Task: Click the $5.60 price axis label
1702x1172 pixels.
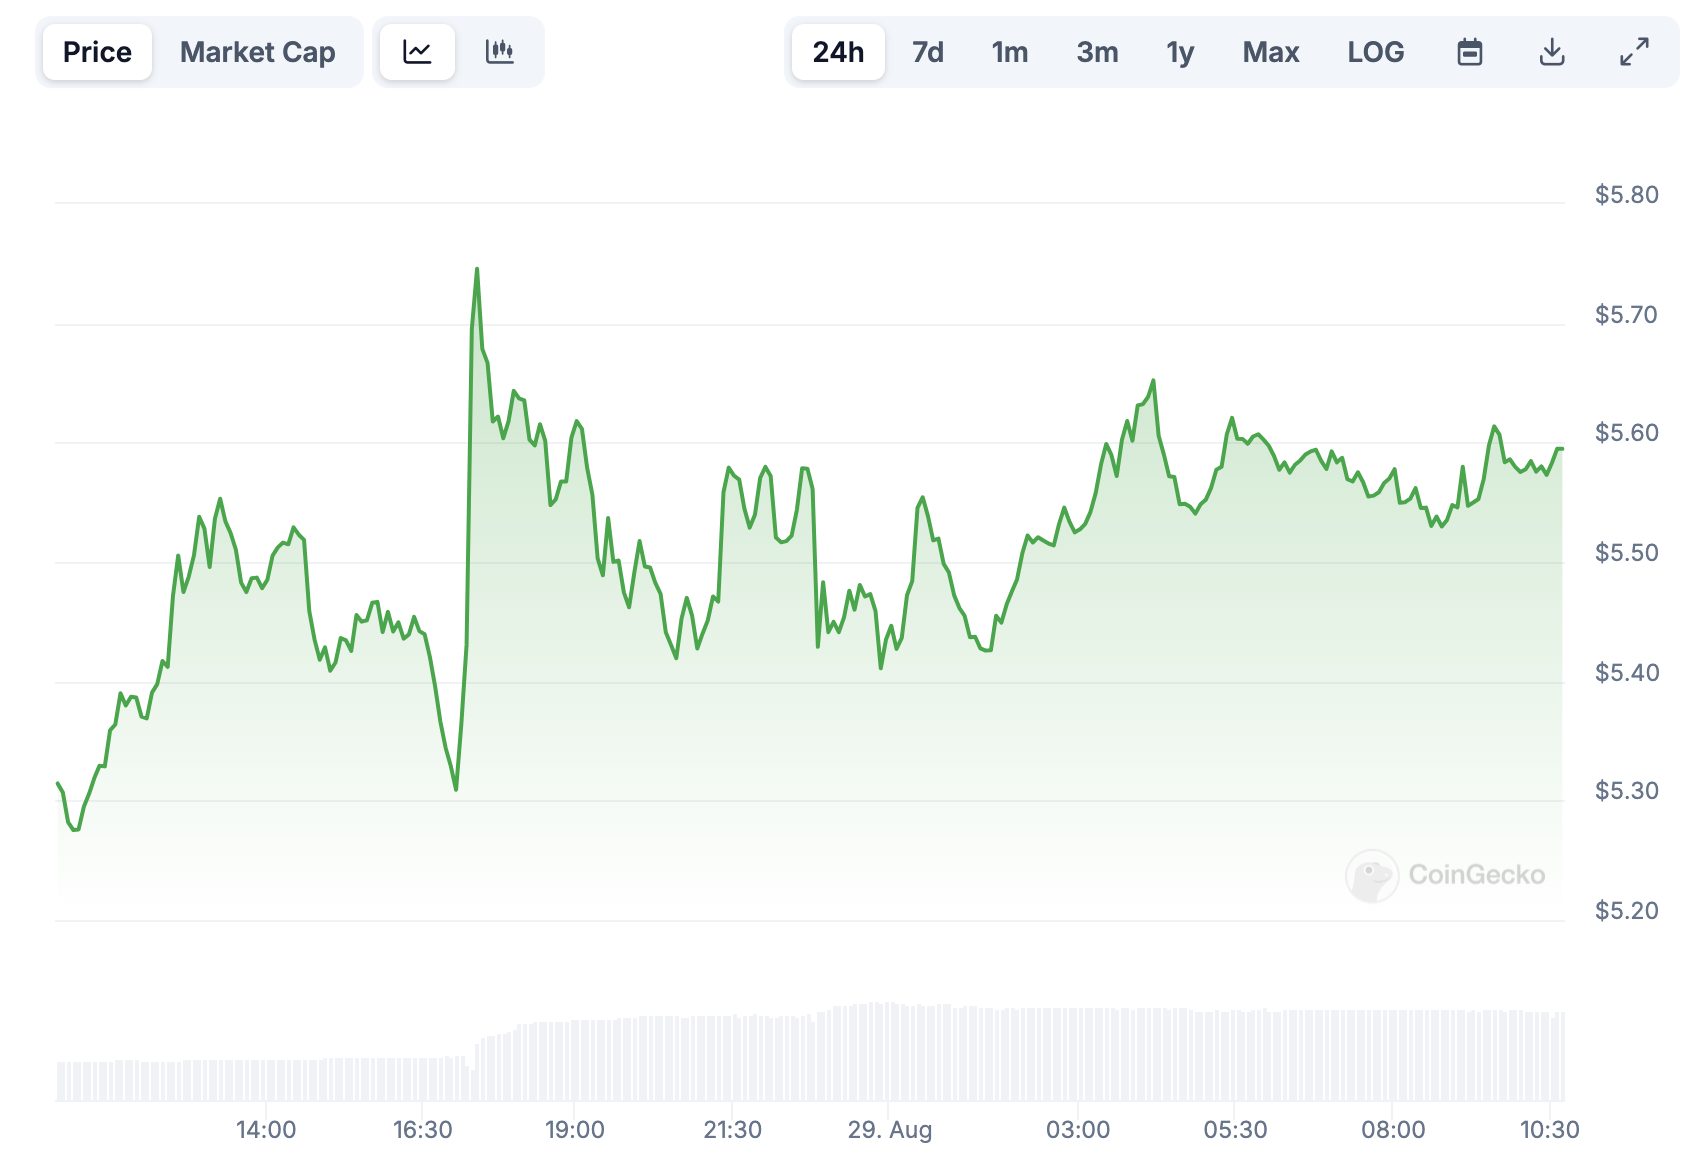Action: pyautogui.click(x=1627, y=432)
